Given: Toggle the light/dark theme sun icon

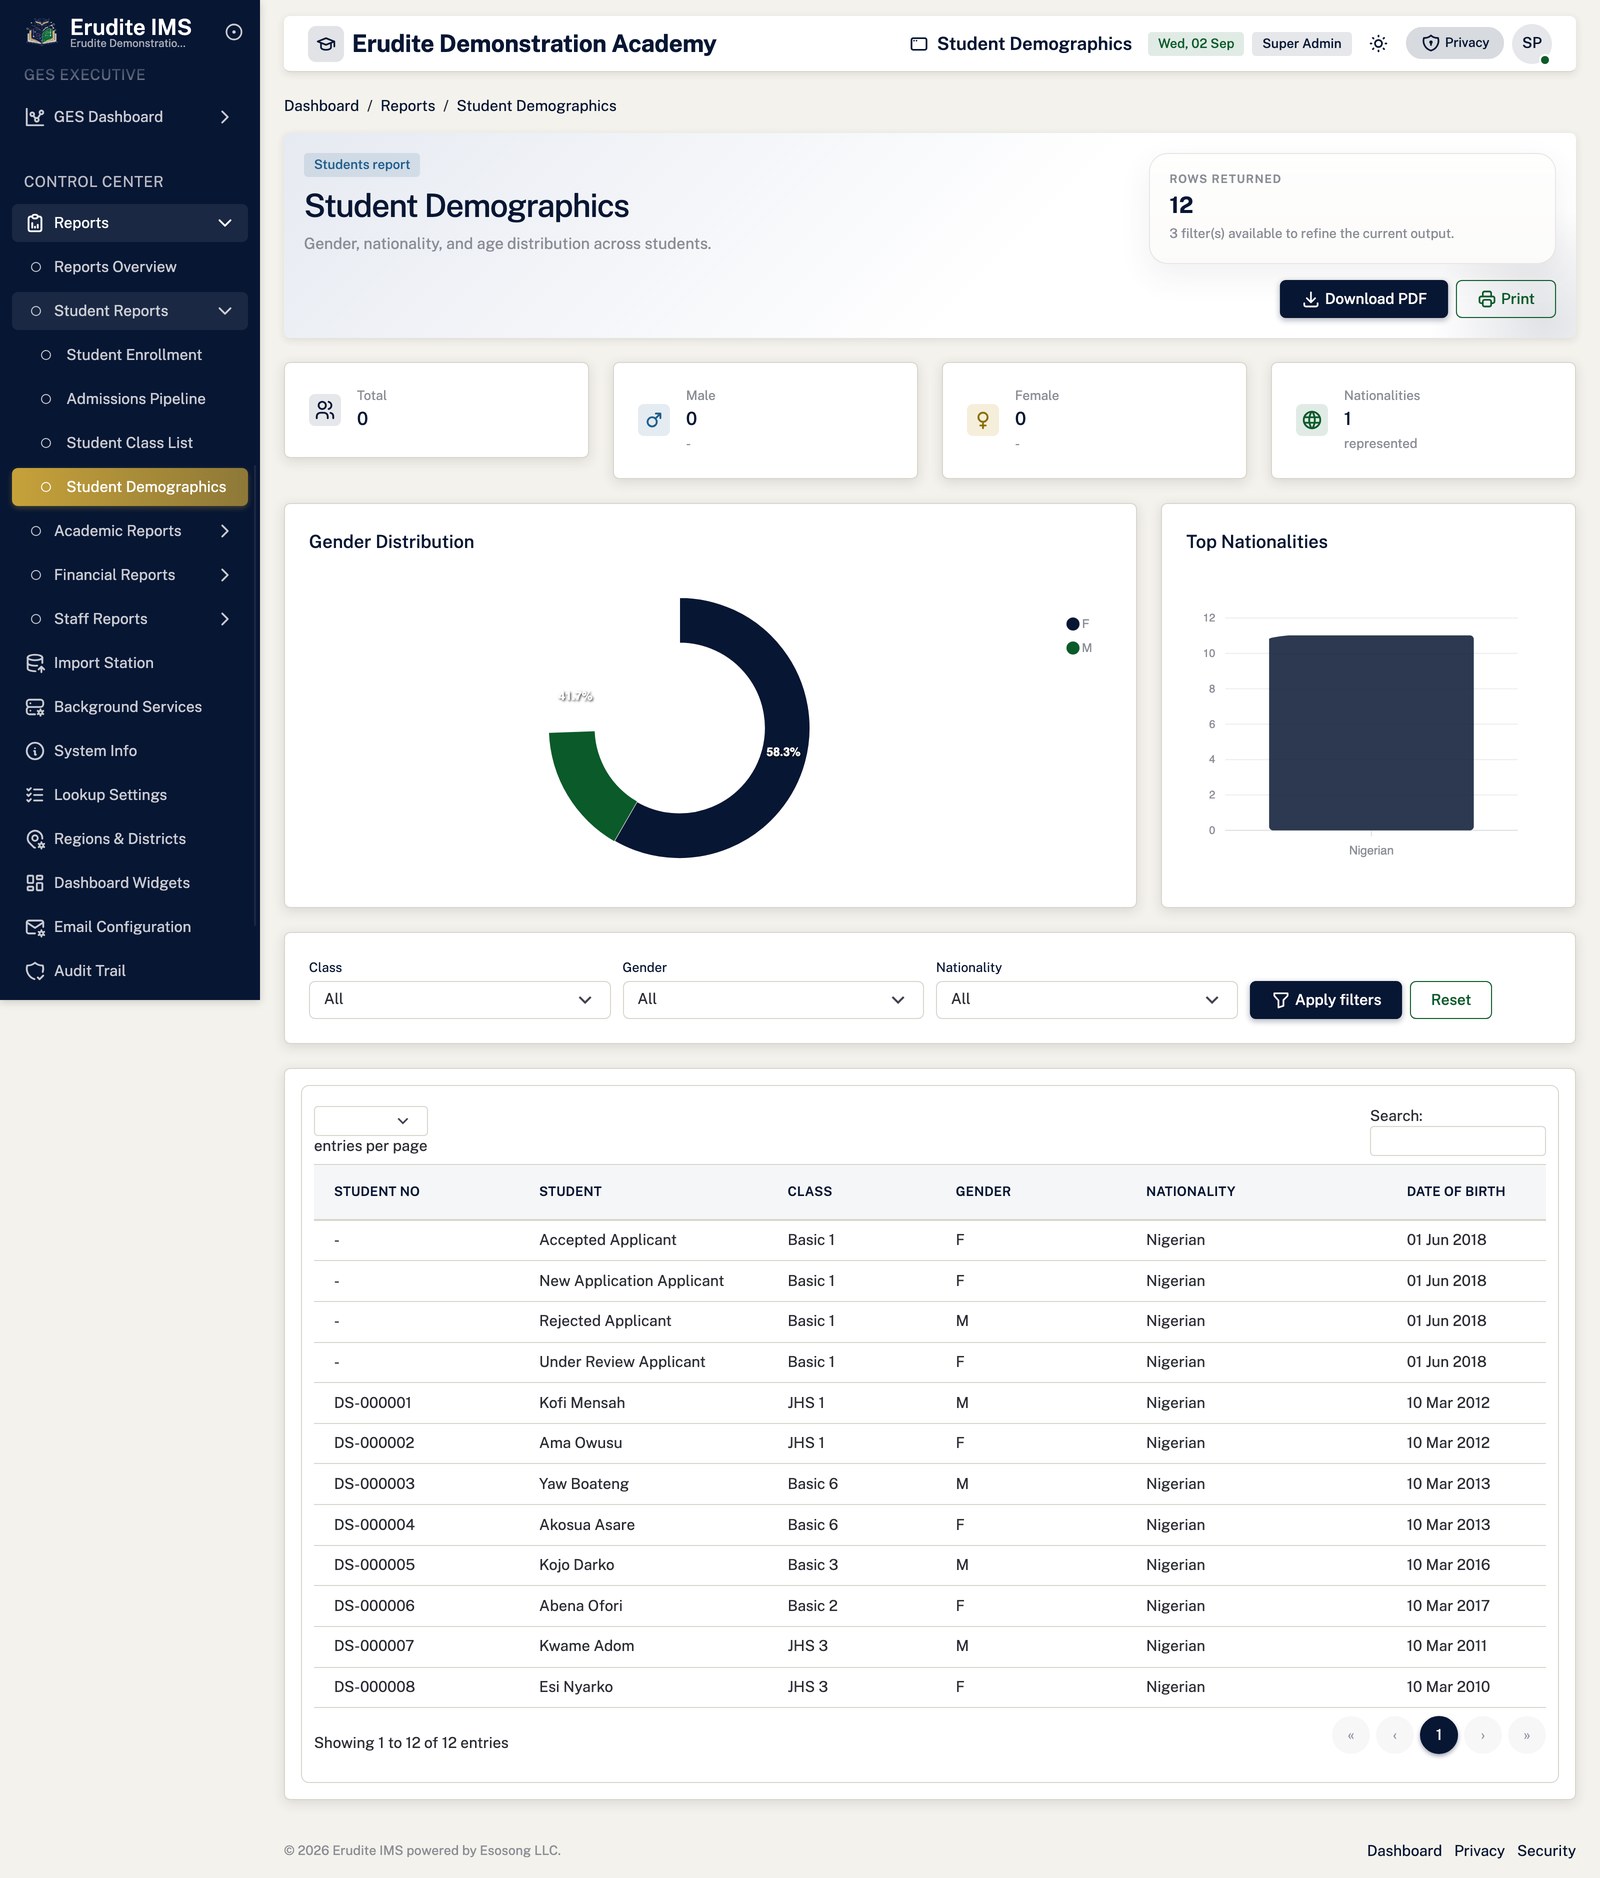Looking at the screenshot, I should (1378, 44).
